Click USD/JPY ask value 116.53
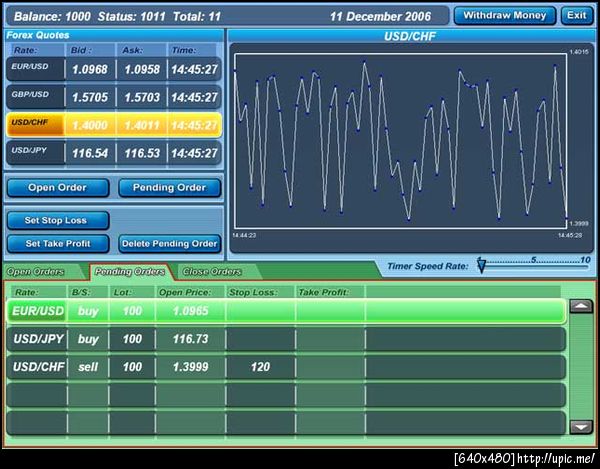600x469 pixels. 142,153
